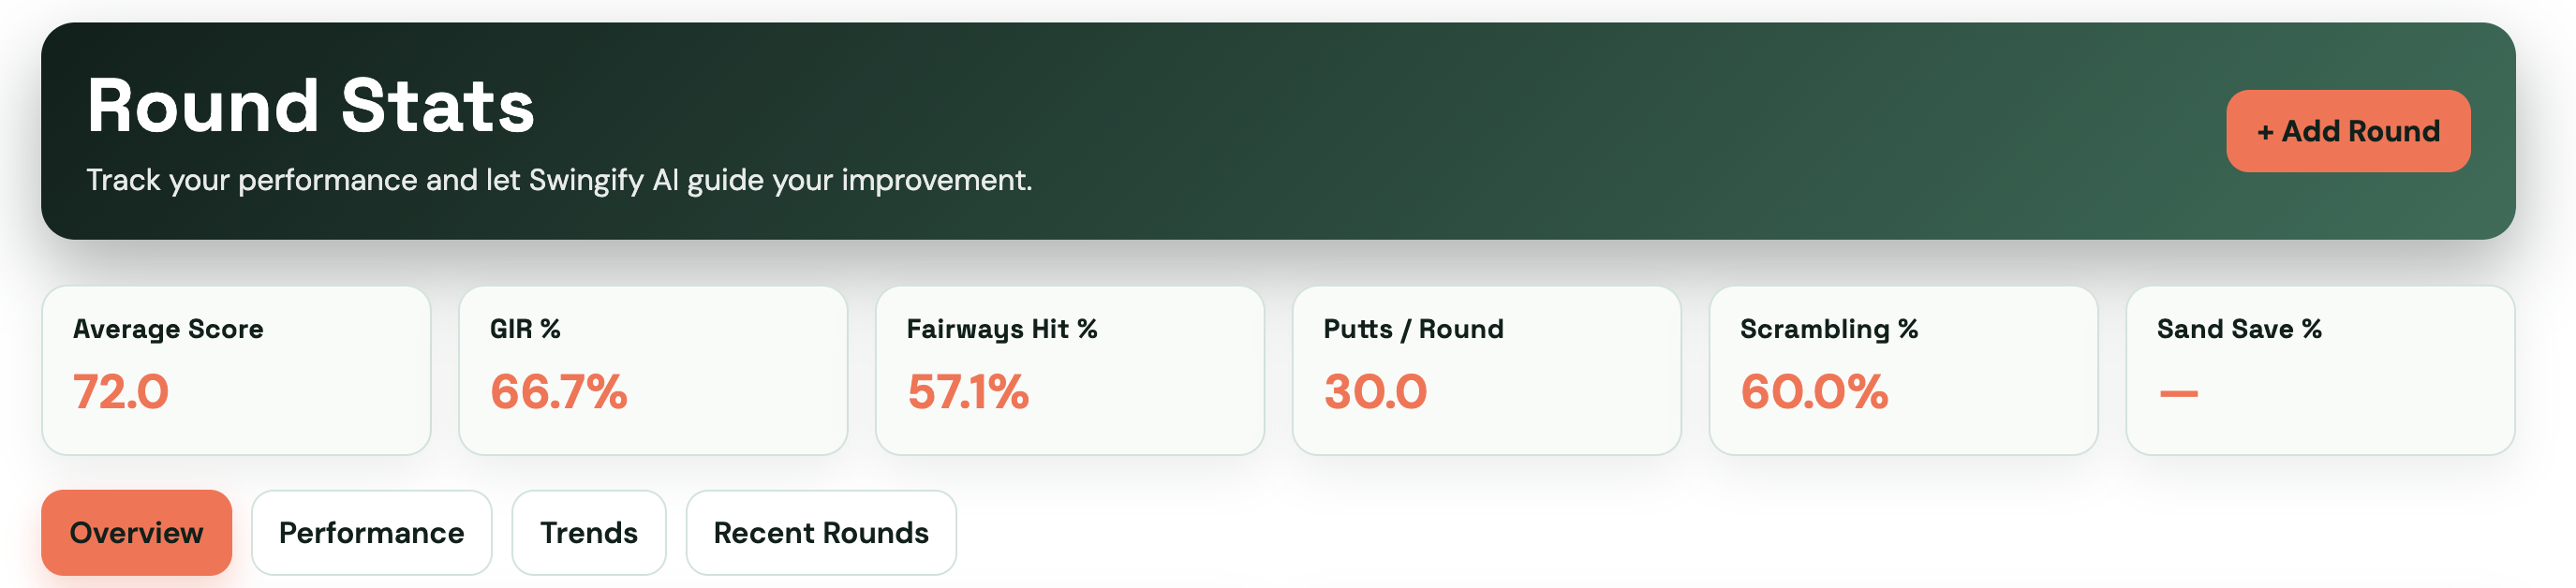Click the plus icon in Add Round
The height and width of the screenshot is (588, 2576).
click(2266, 130)
